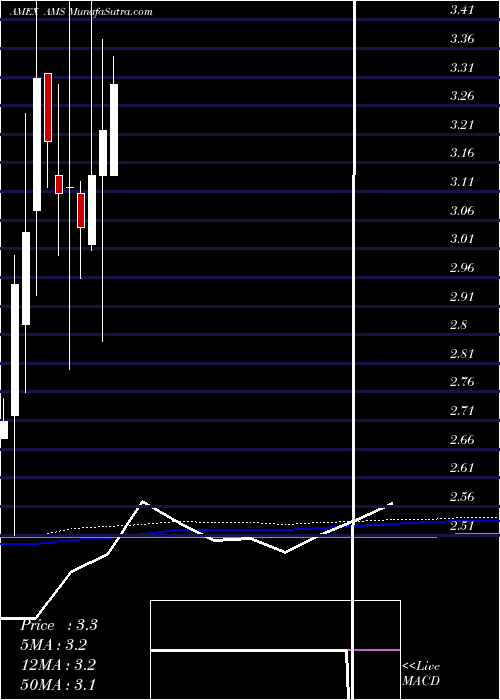Click the 2.66 price level label
500x700 pixels.
coord(462,439)
